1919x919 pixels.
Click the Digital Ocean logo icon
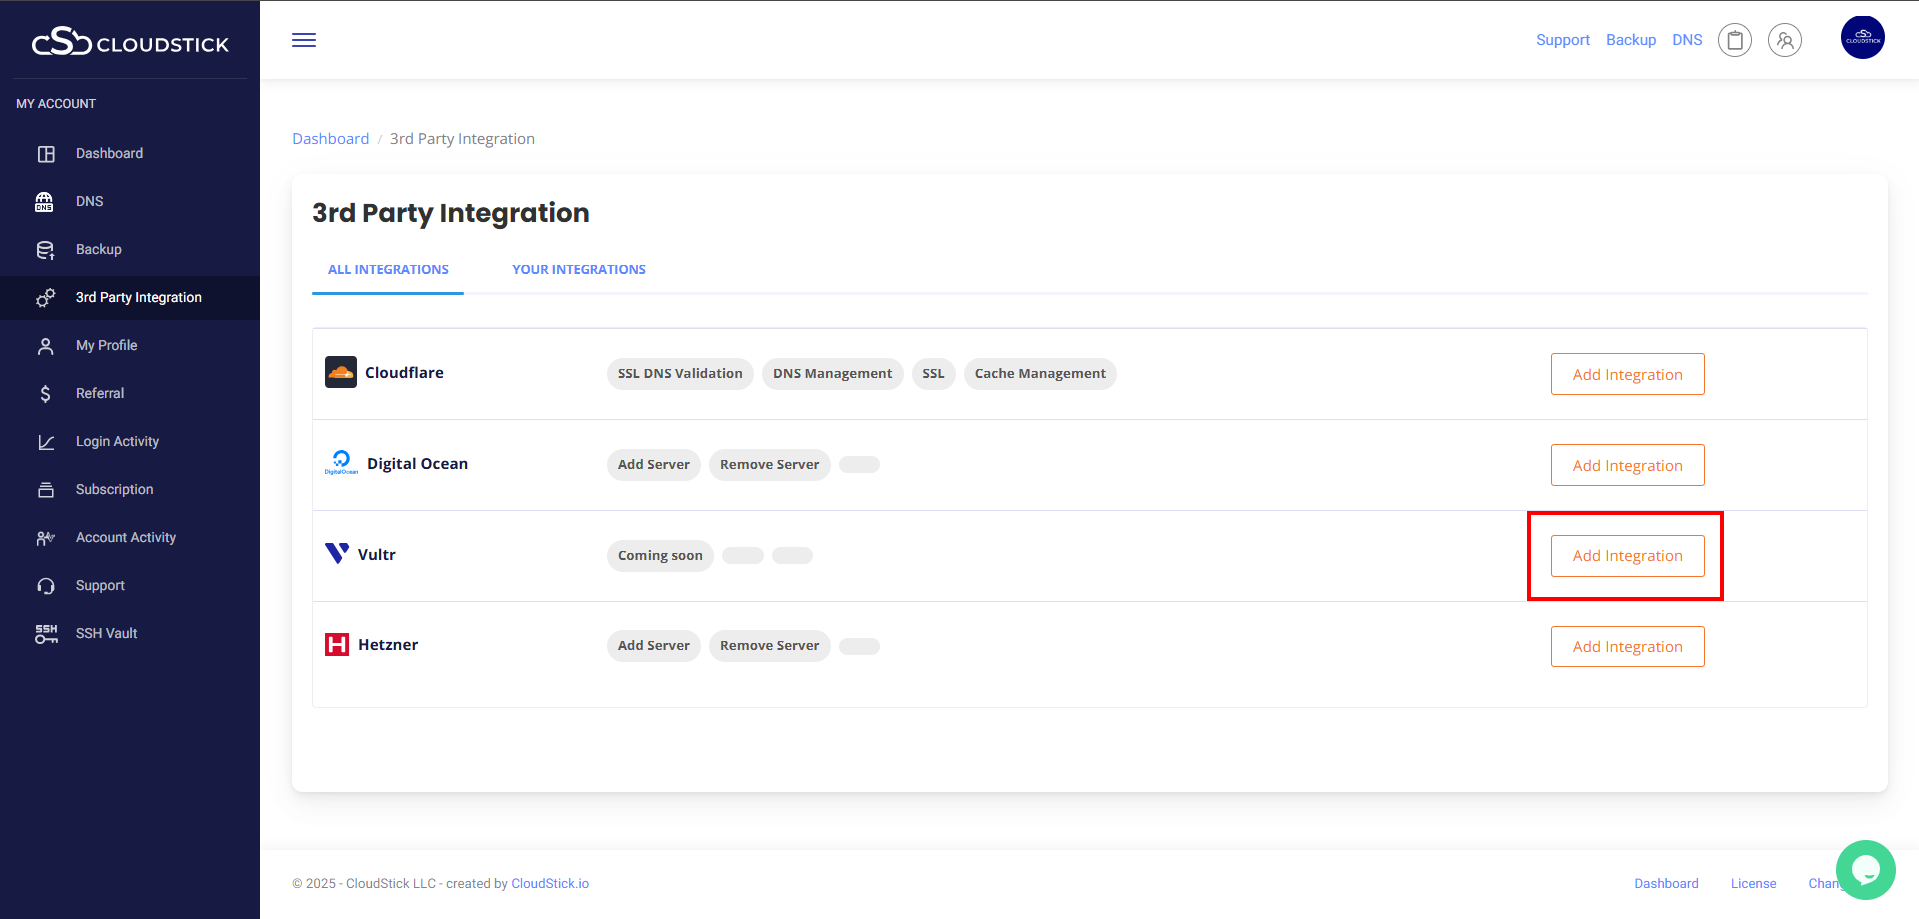(341, 462)
